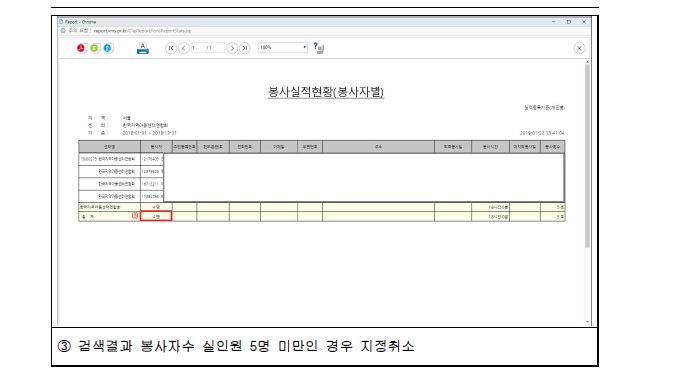Click the report title 봉사실적현황(봉사자별)

(x=326, y=92)
